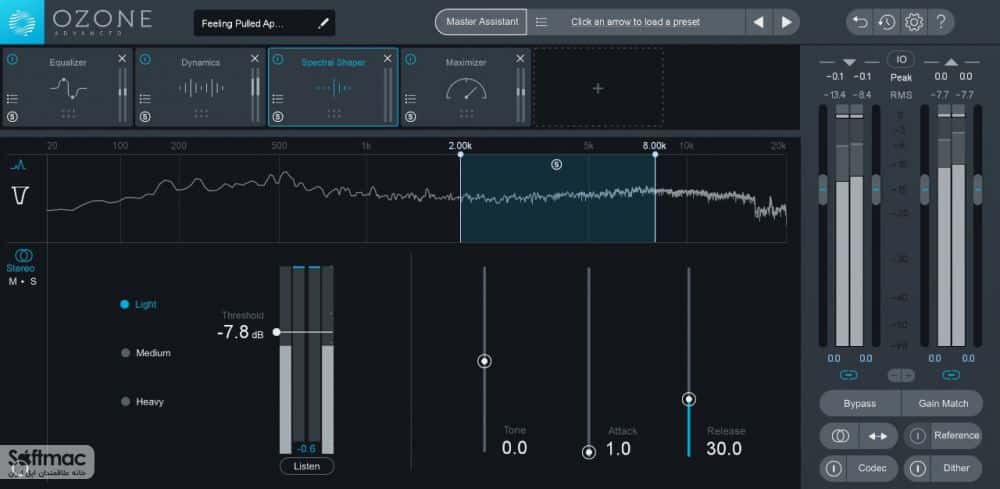Click the Release 30.0 value
This screenshot has height=489, width=1000.
pyautogui.click(x=724, y=448)
